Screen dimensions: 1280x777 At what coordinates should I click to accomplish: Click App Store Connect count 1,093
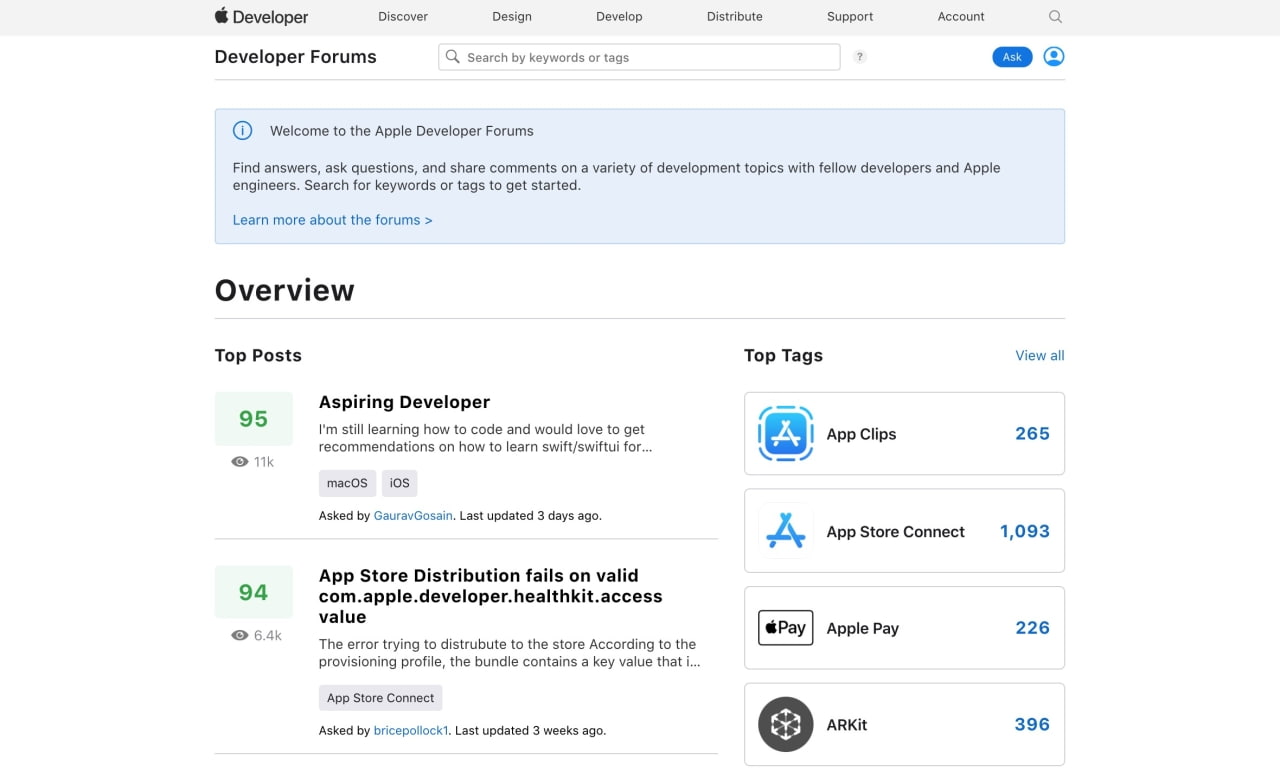pos(1025,531)
